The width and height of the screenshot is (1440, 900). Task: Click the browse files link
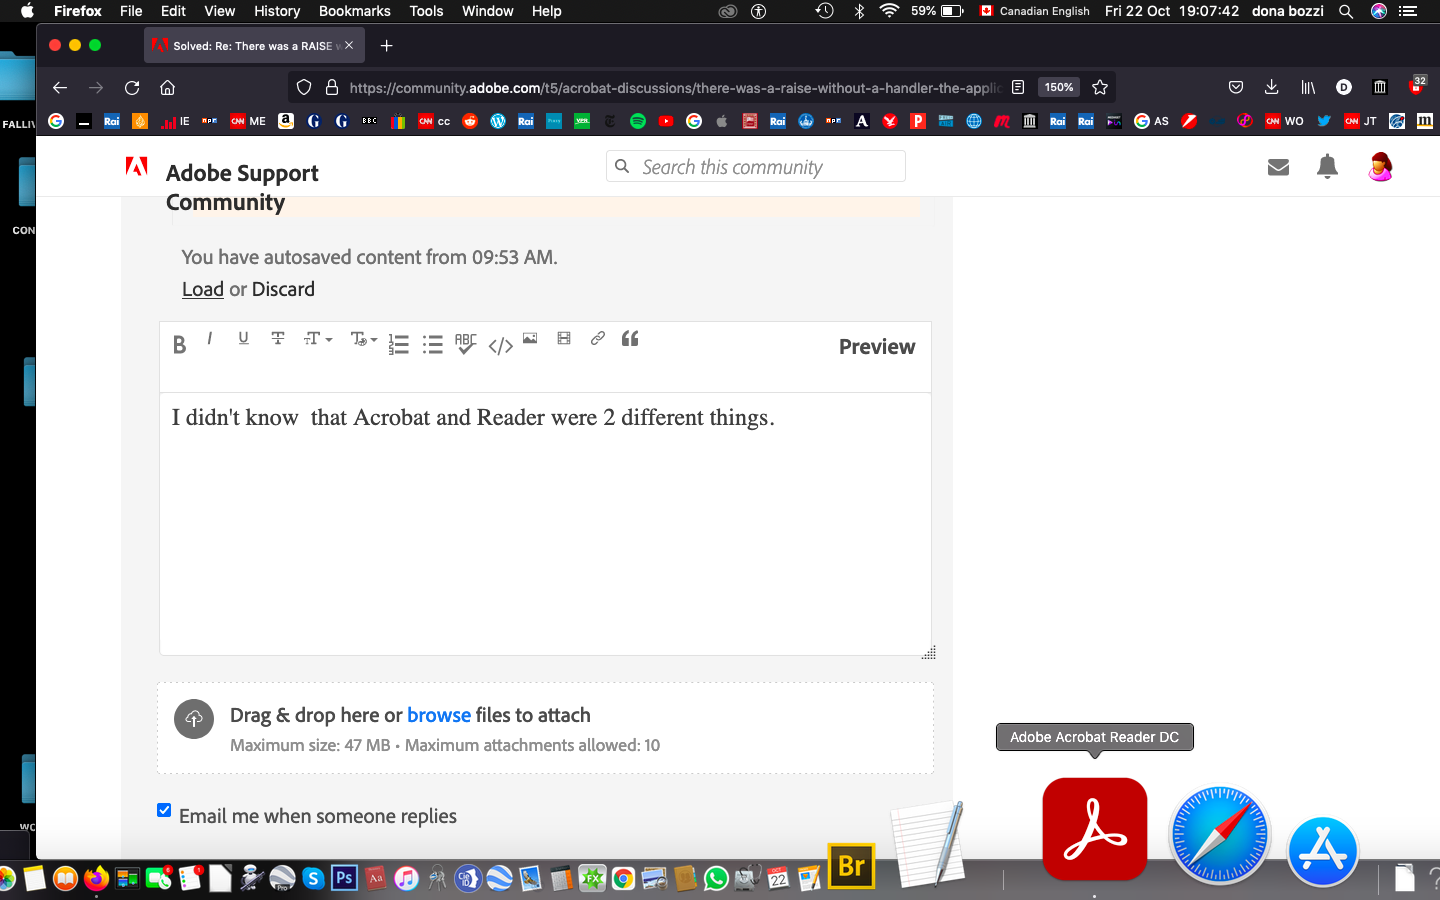coord(439,715)
